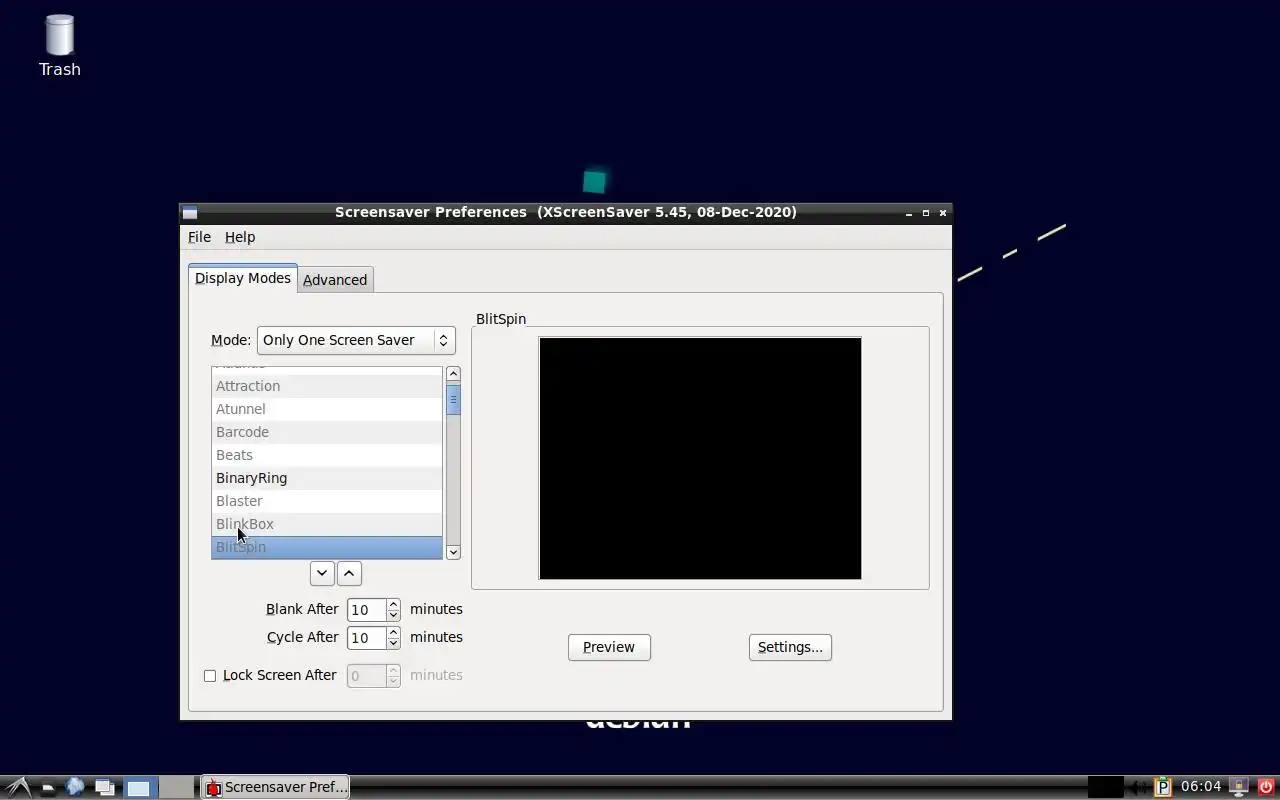The height and width of the screenshot is (800, 1280).
Task: Open the clipboard manager tray icon
Action: [1162, 787]
